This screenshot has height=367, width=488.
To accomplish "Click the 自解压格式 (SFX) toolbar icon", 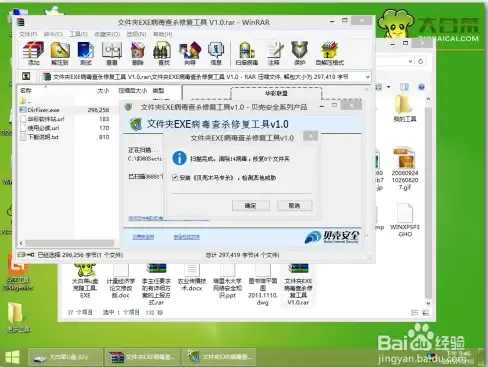I will pos(330,53).
